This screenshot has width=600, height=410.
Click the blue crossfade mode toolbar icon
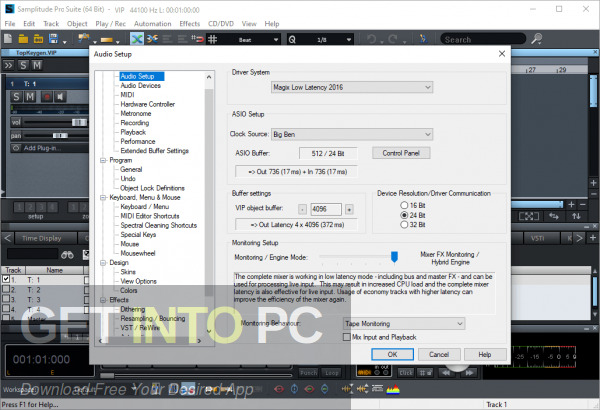point(137,39)
